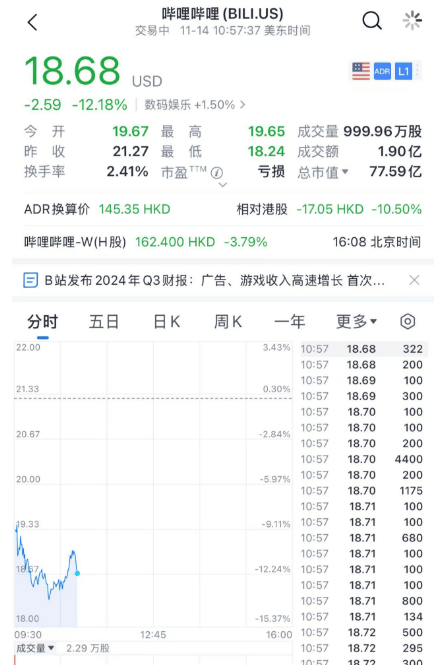Open the 总市值 dropdown arrow
Screen dimensions: 447x665
345,172
